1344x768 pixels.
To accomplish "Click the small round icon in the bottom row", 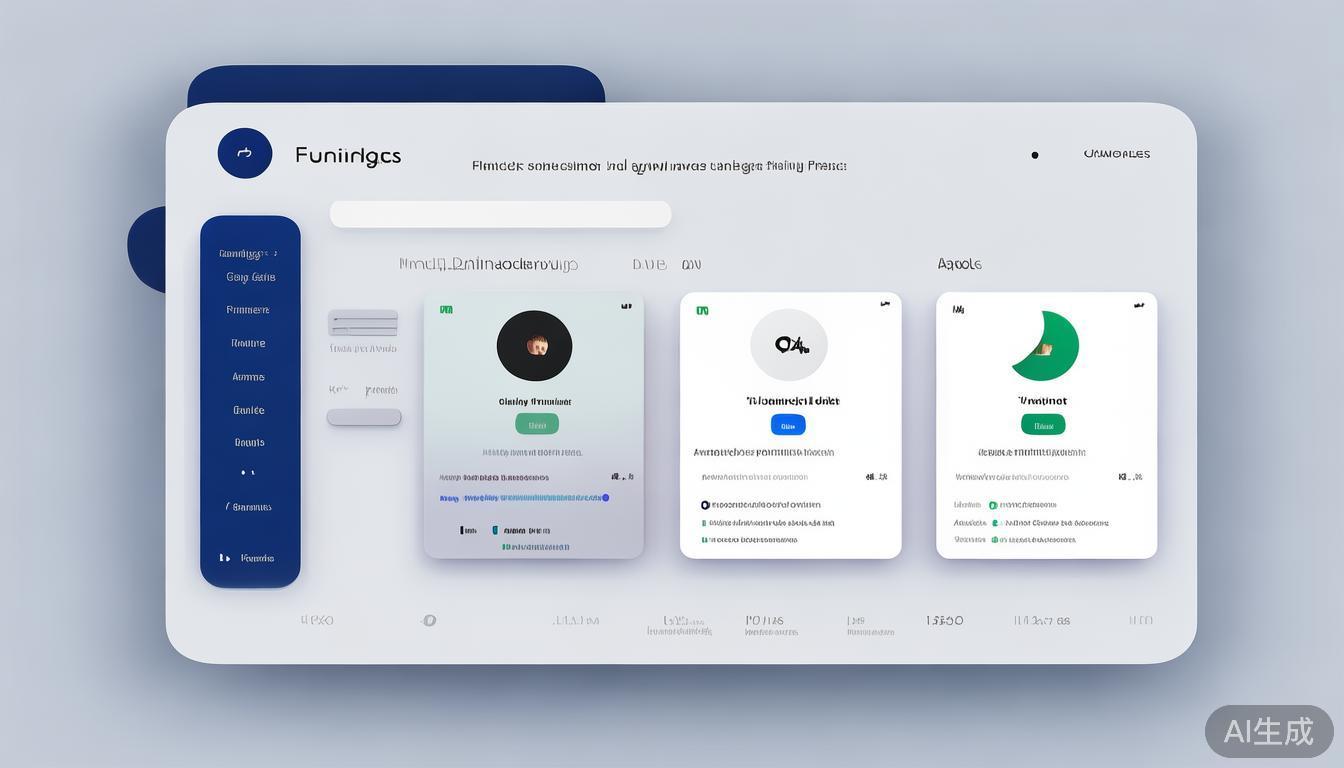I will tap(429, 620).
